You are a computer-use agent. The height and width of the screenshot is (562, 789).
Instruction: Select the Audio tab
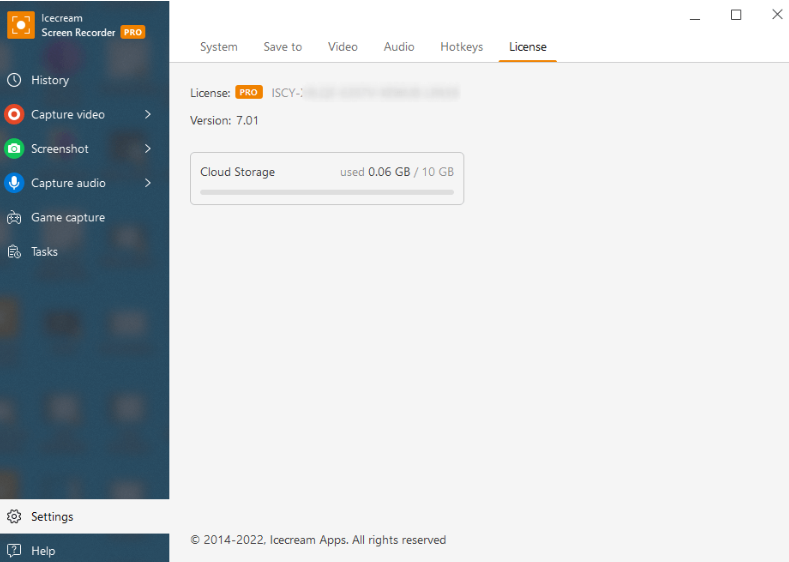tap(399, 47)
